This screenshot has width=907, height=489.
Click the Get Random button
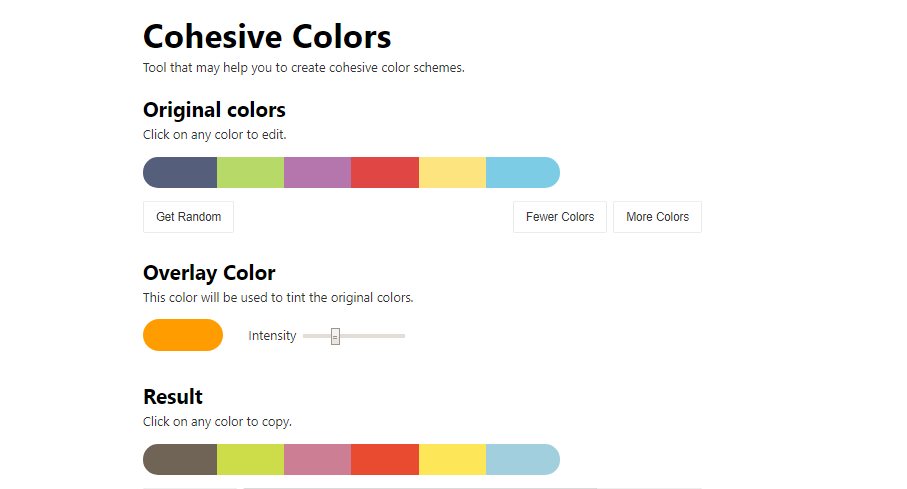pos(188,217)
